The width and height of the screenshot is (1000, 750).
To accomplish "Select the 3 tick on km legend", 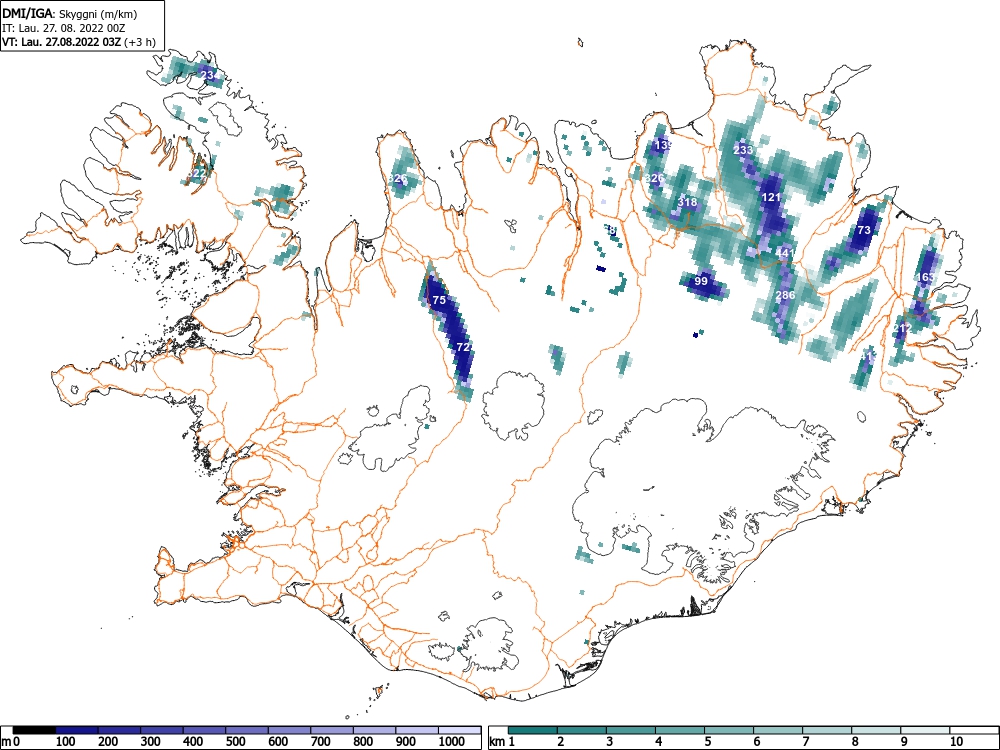I will (x=610, y=741).
